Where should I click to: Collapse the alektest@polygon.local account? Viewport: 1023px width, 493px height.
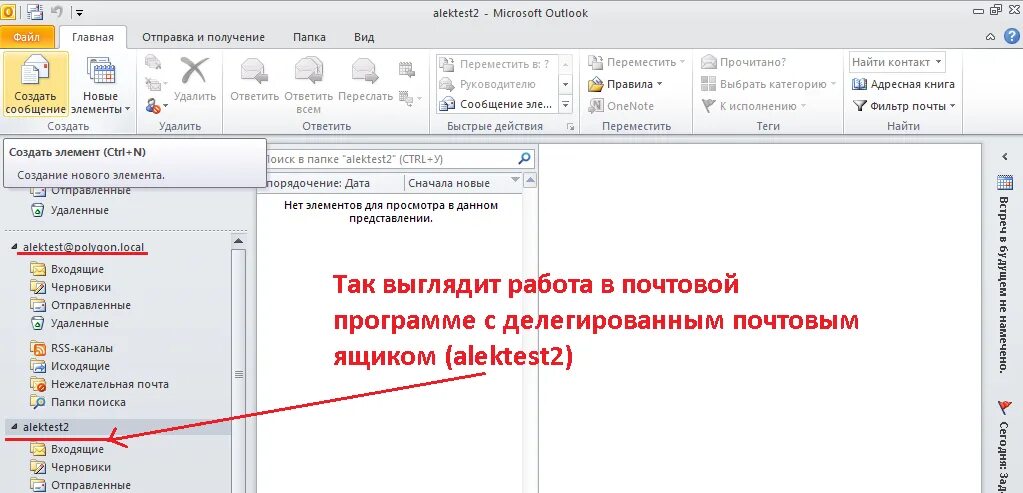pyautogui.click(x=14, y=248)
